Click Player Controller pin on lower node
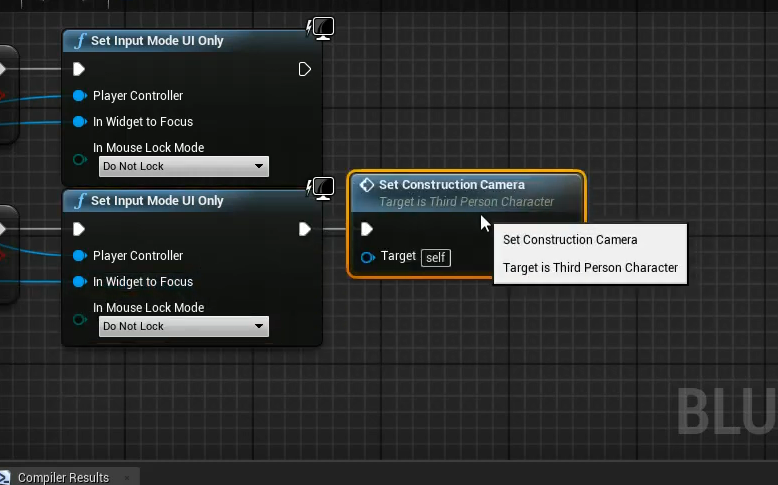 coord(80,256)
